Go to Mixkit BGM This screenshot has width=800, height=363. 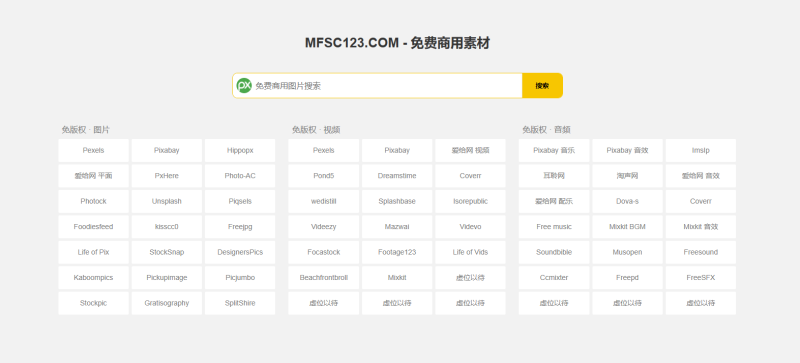[628, 227]
